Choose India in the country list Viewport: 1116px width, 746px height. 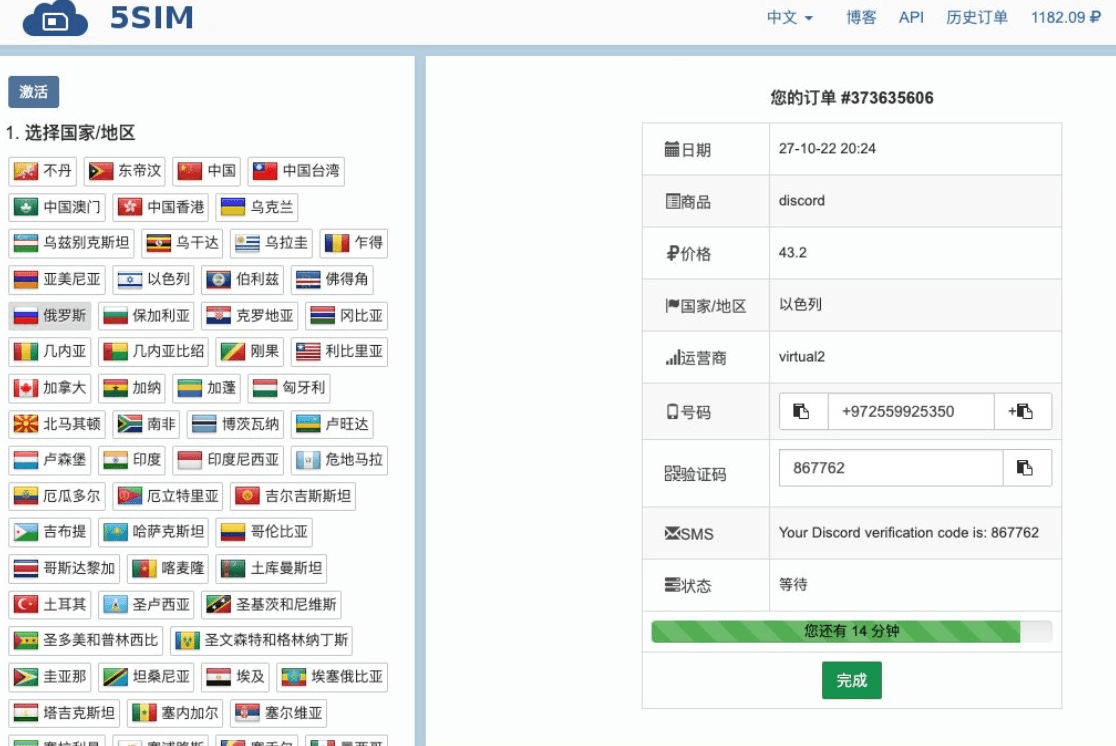pyautogui.click(x=131, y=460)
